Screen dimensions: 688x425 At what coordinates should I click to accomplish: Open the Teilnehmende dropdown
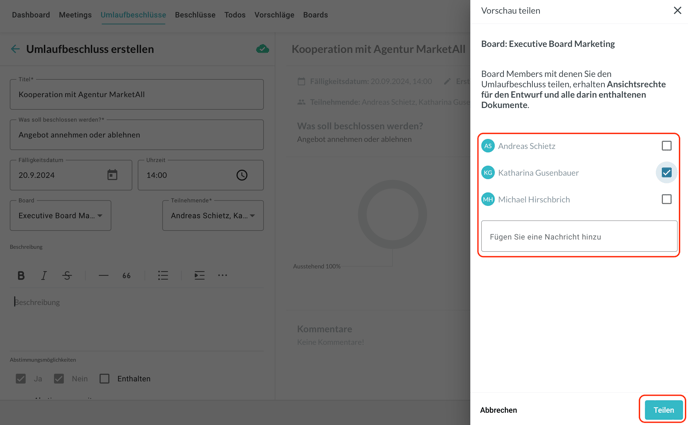point(212,215)
